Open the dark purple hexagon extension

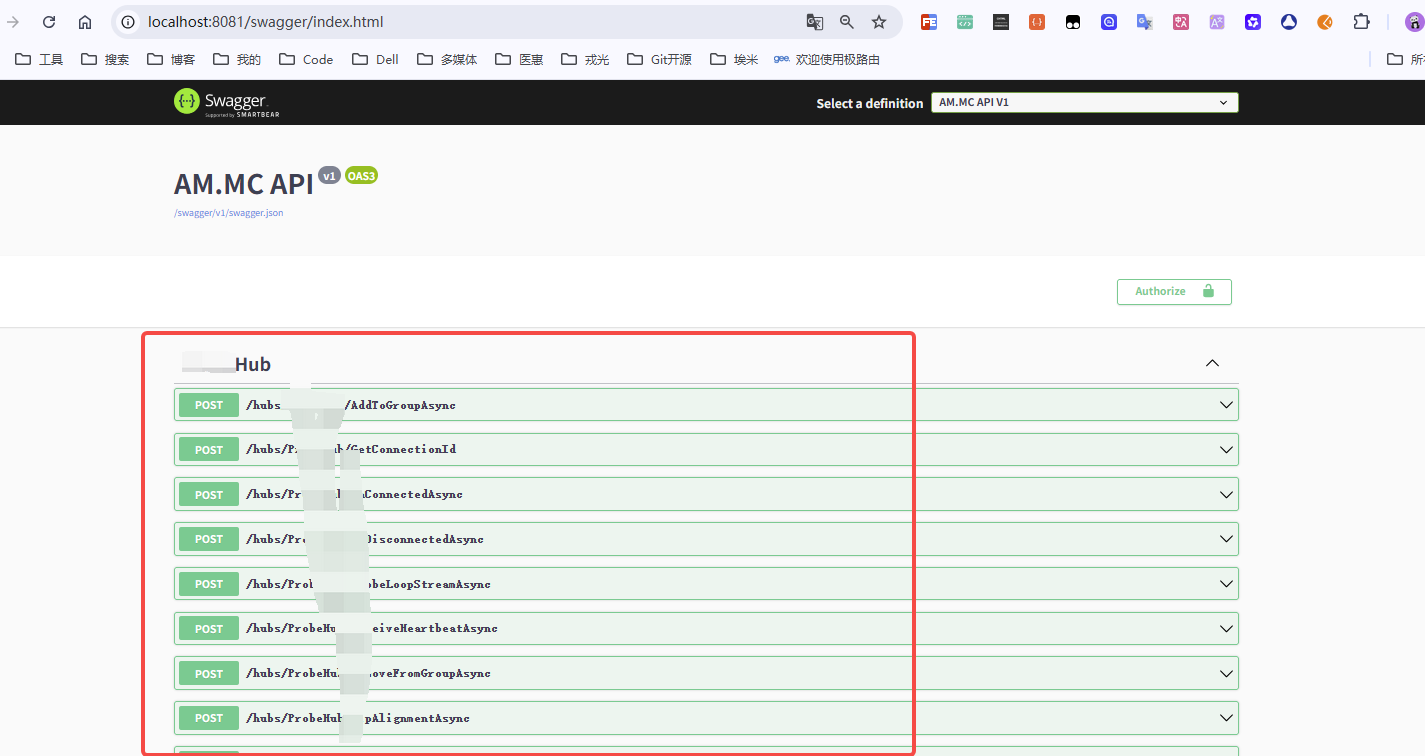click(1253, 22)
